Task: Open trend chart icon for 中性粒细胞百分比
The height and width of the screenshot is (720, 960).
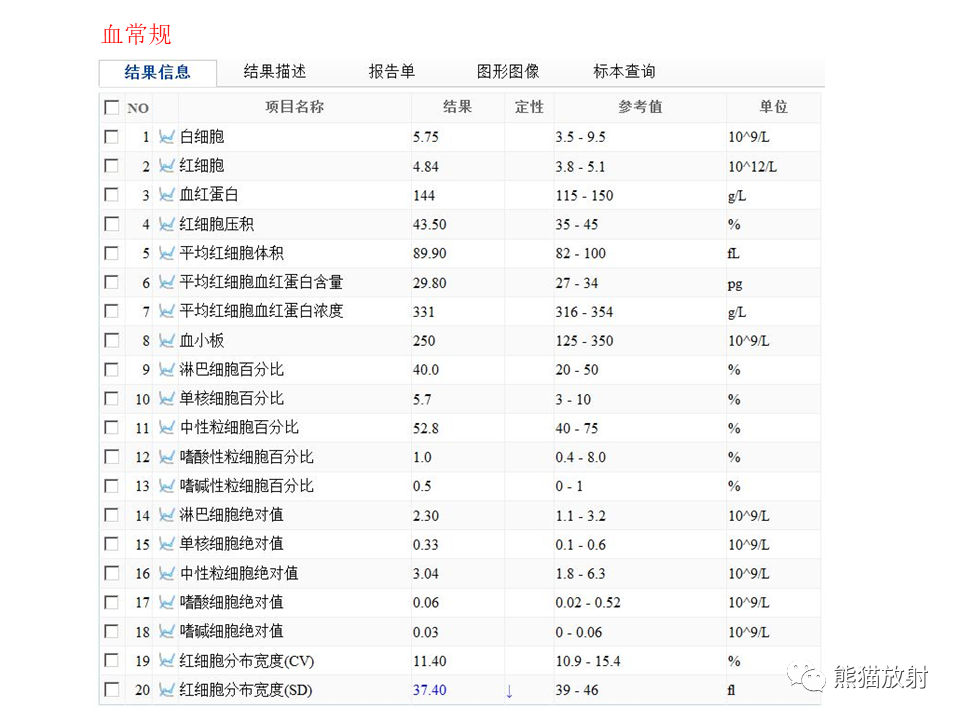Action: (167, 427)
